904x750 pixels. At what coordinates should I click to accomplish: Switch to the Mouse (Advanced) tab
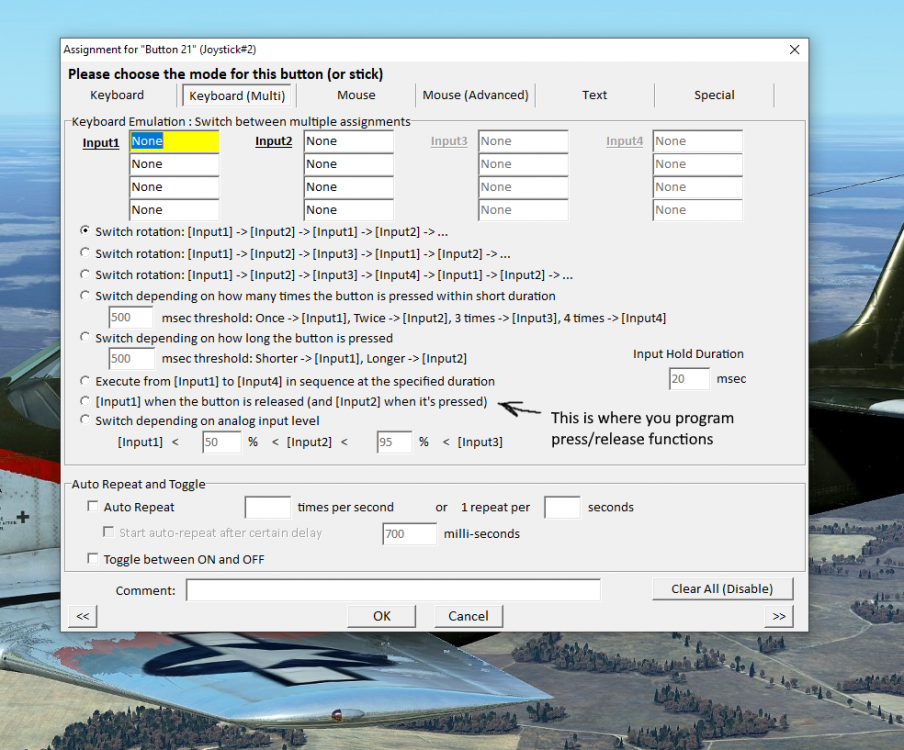point(476,95)
